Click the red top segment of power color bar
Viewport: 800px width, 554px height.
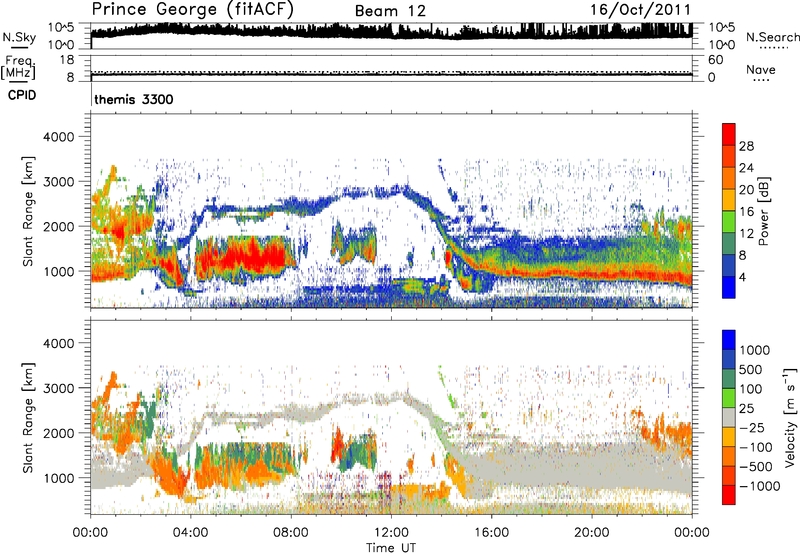(x=729, y=134)
